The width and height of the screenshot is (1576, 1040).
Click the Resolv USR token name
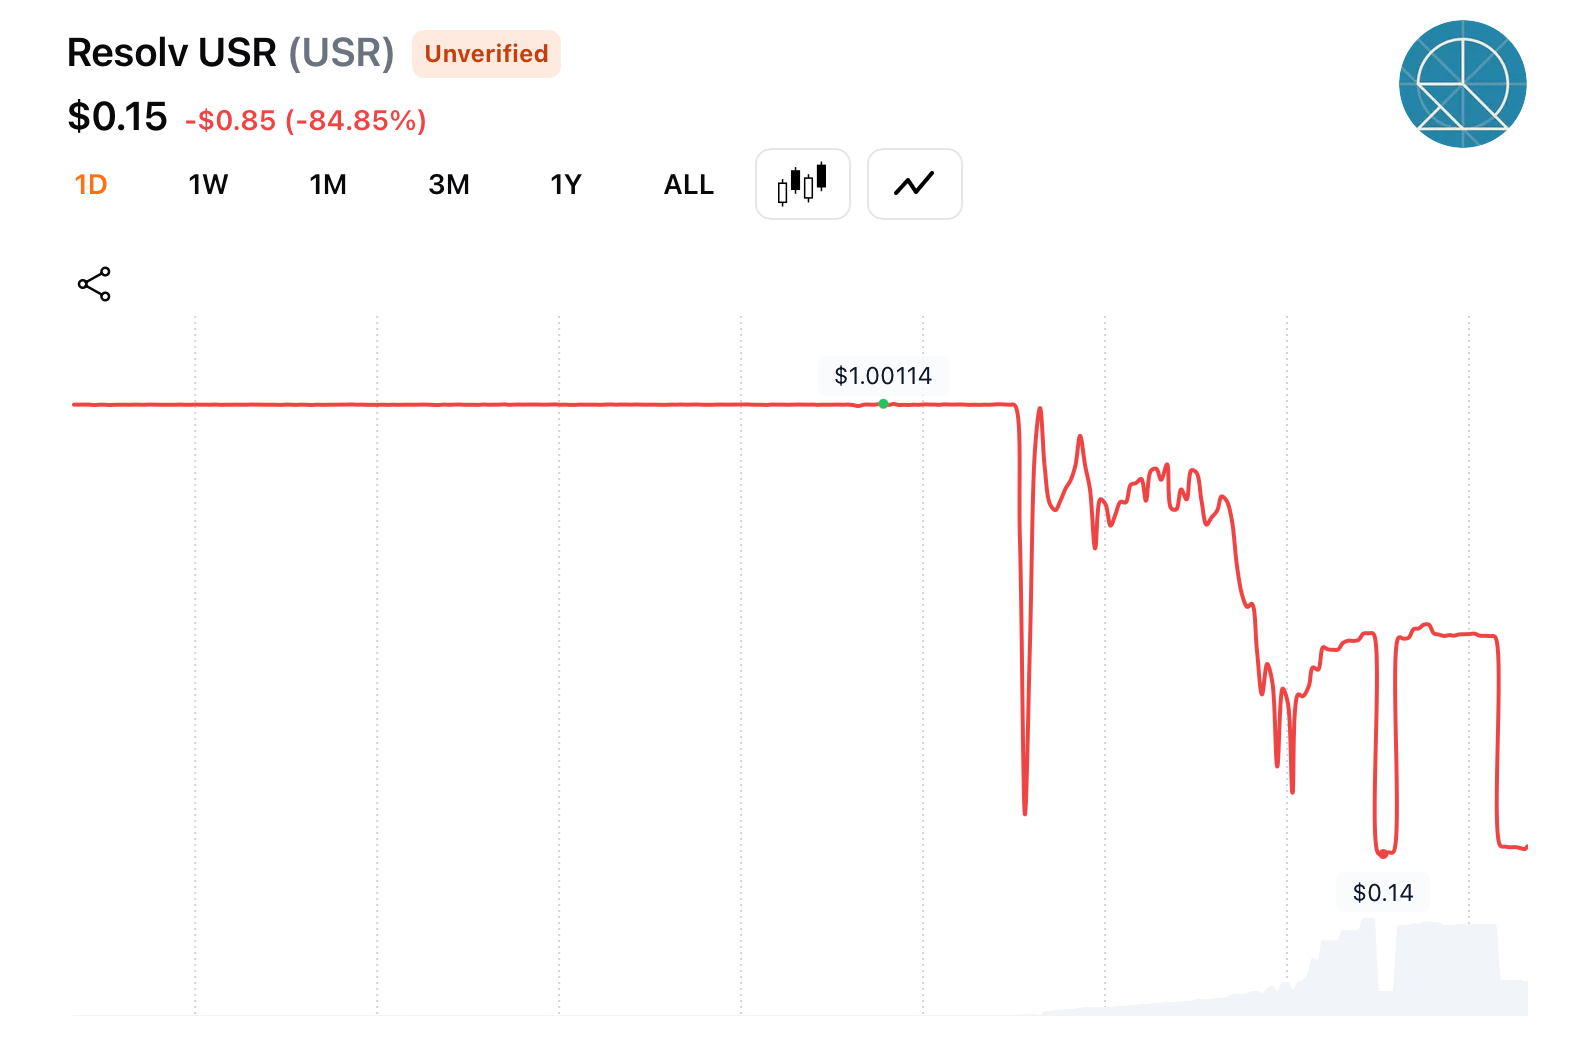[171, 52]
